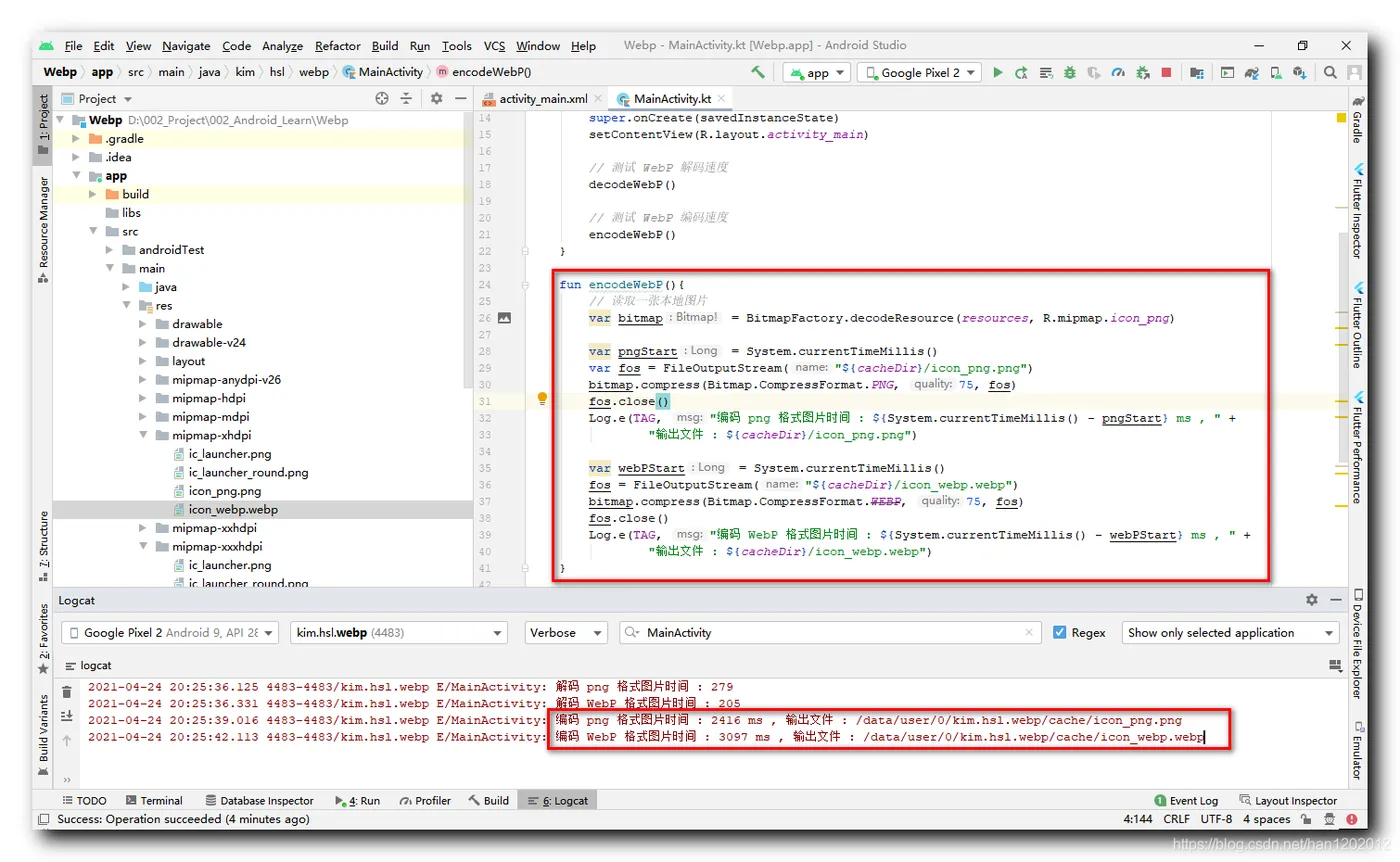Clear logcat with trash icon
The width and height of the screenshot is (1400, 862).
(67, 692)
